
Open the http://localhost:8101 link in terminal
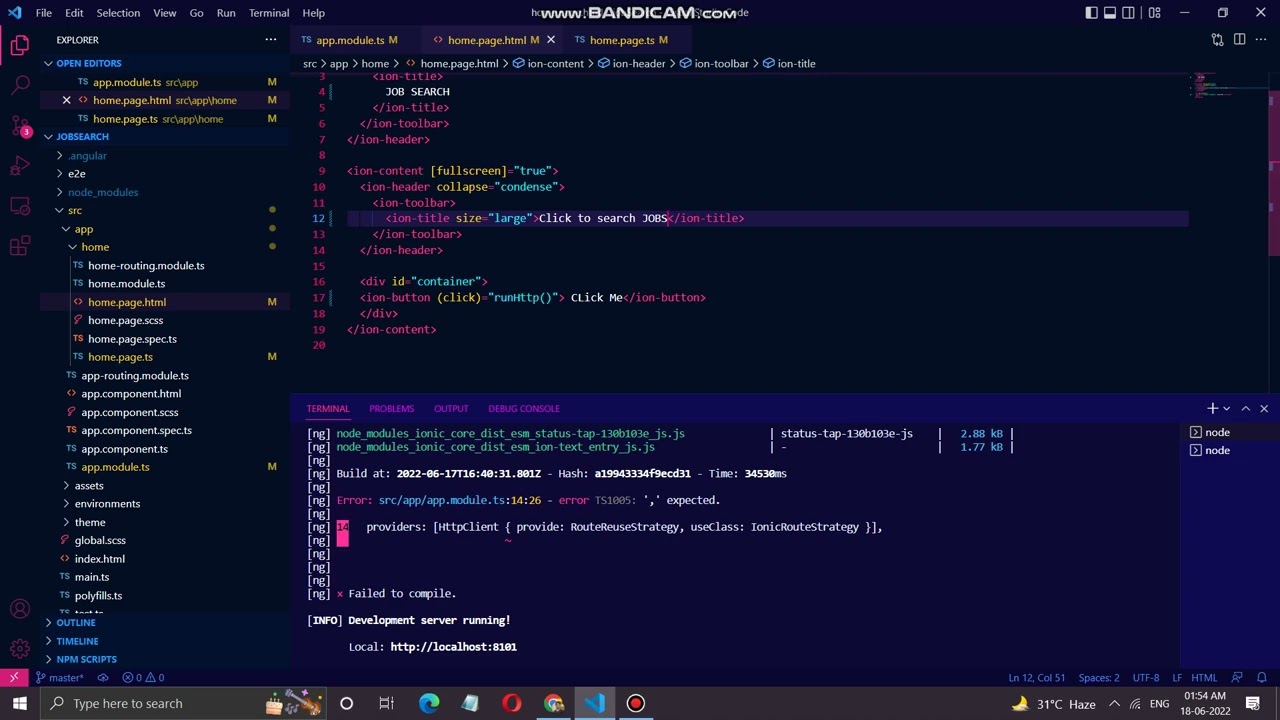(453, 647)
